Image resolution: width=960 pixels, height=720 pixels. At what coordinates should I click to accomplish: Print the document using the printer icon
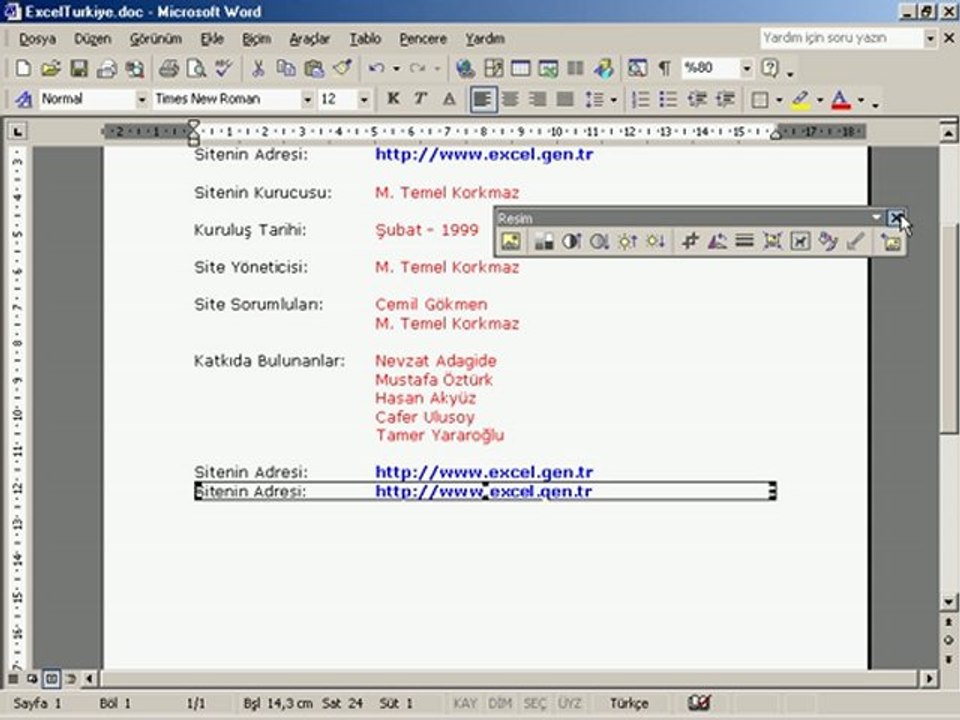pos(168,68)
